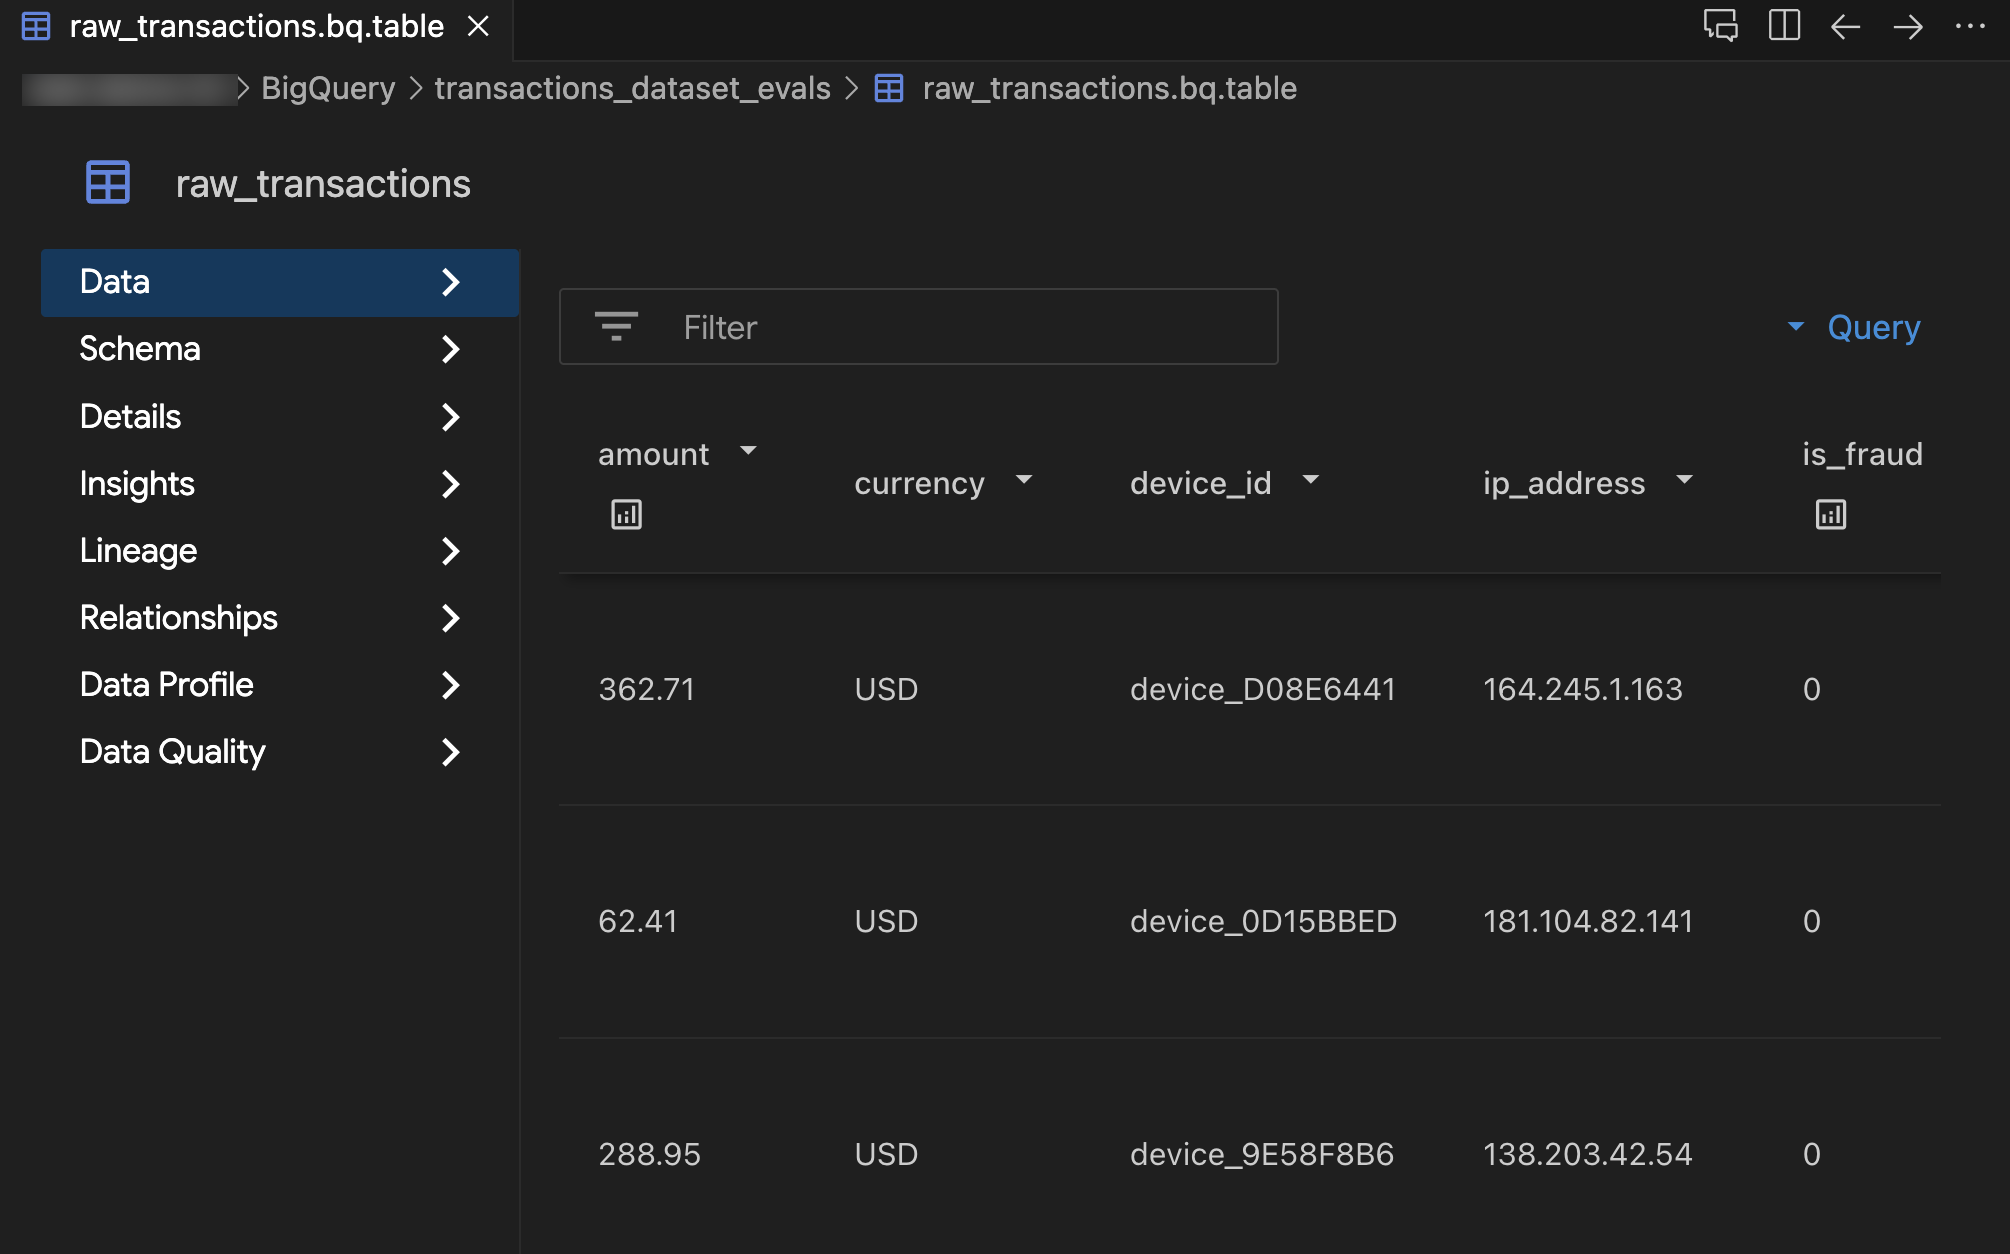Open column statistics chart for is_fraud
The height and width of the screenshot is (1254, 2010).
pyautogui.click(x=1830, y=514)
